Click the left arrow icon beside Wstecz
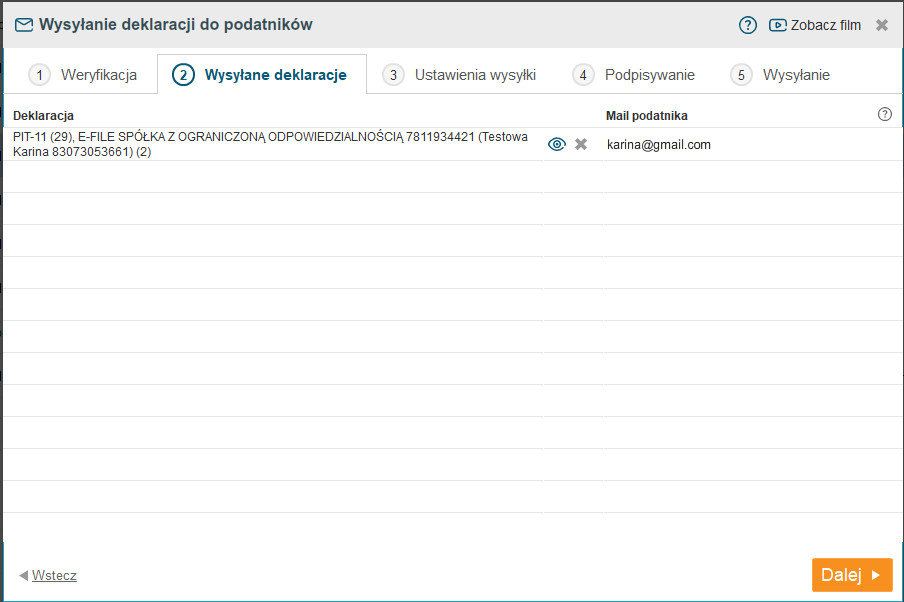Viewport: 904px width, 602px height. point(23,576)
